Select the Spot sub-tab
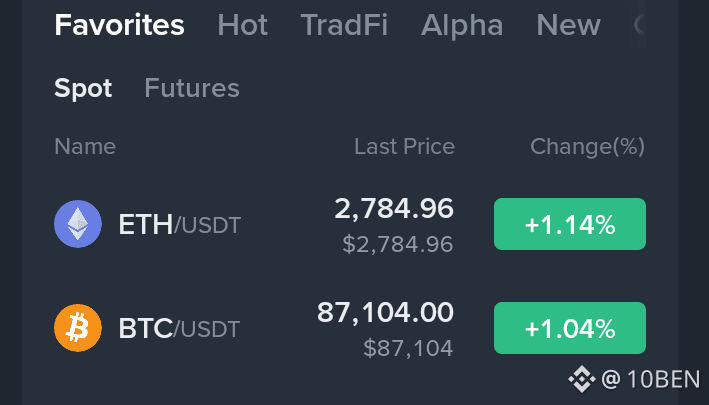Screen dimensions: 709x405 (x=83, y=89)
